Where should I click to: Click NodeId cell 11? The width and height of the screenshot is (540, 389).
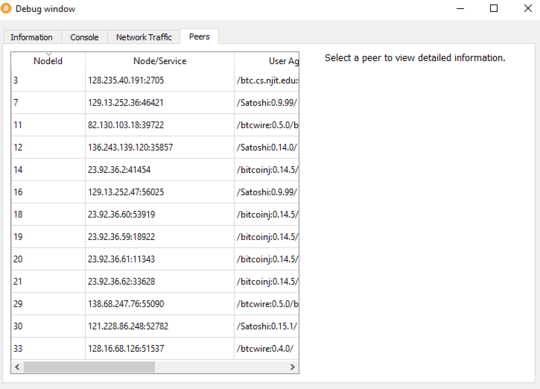(48, 125)
